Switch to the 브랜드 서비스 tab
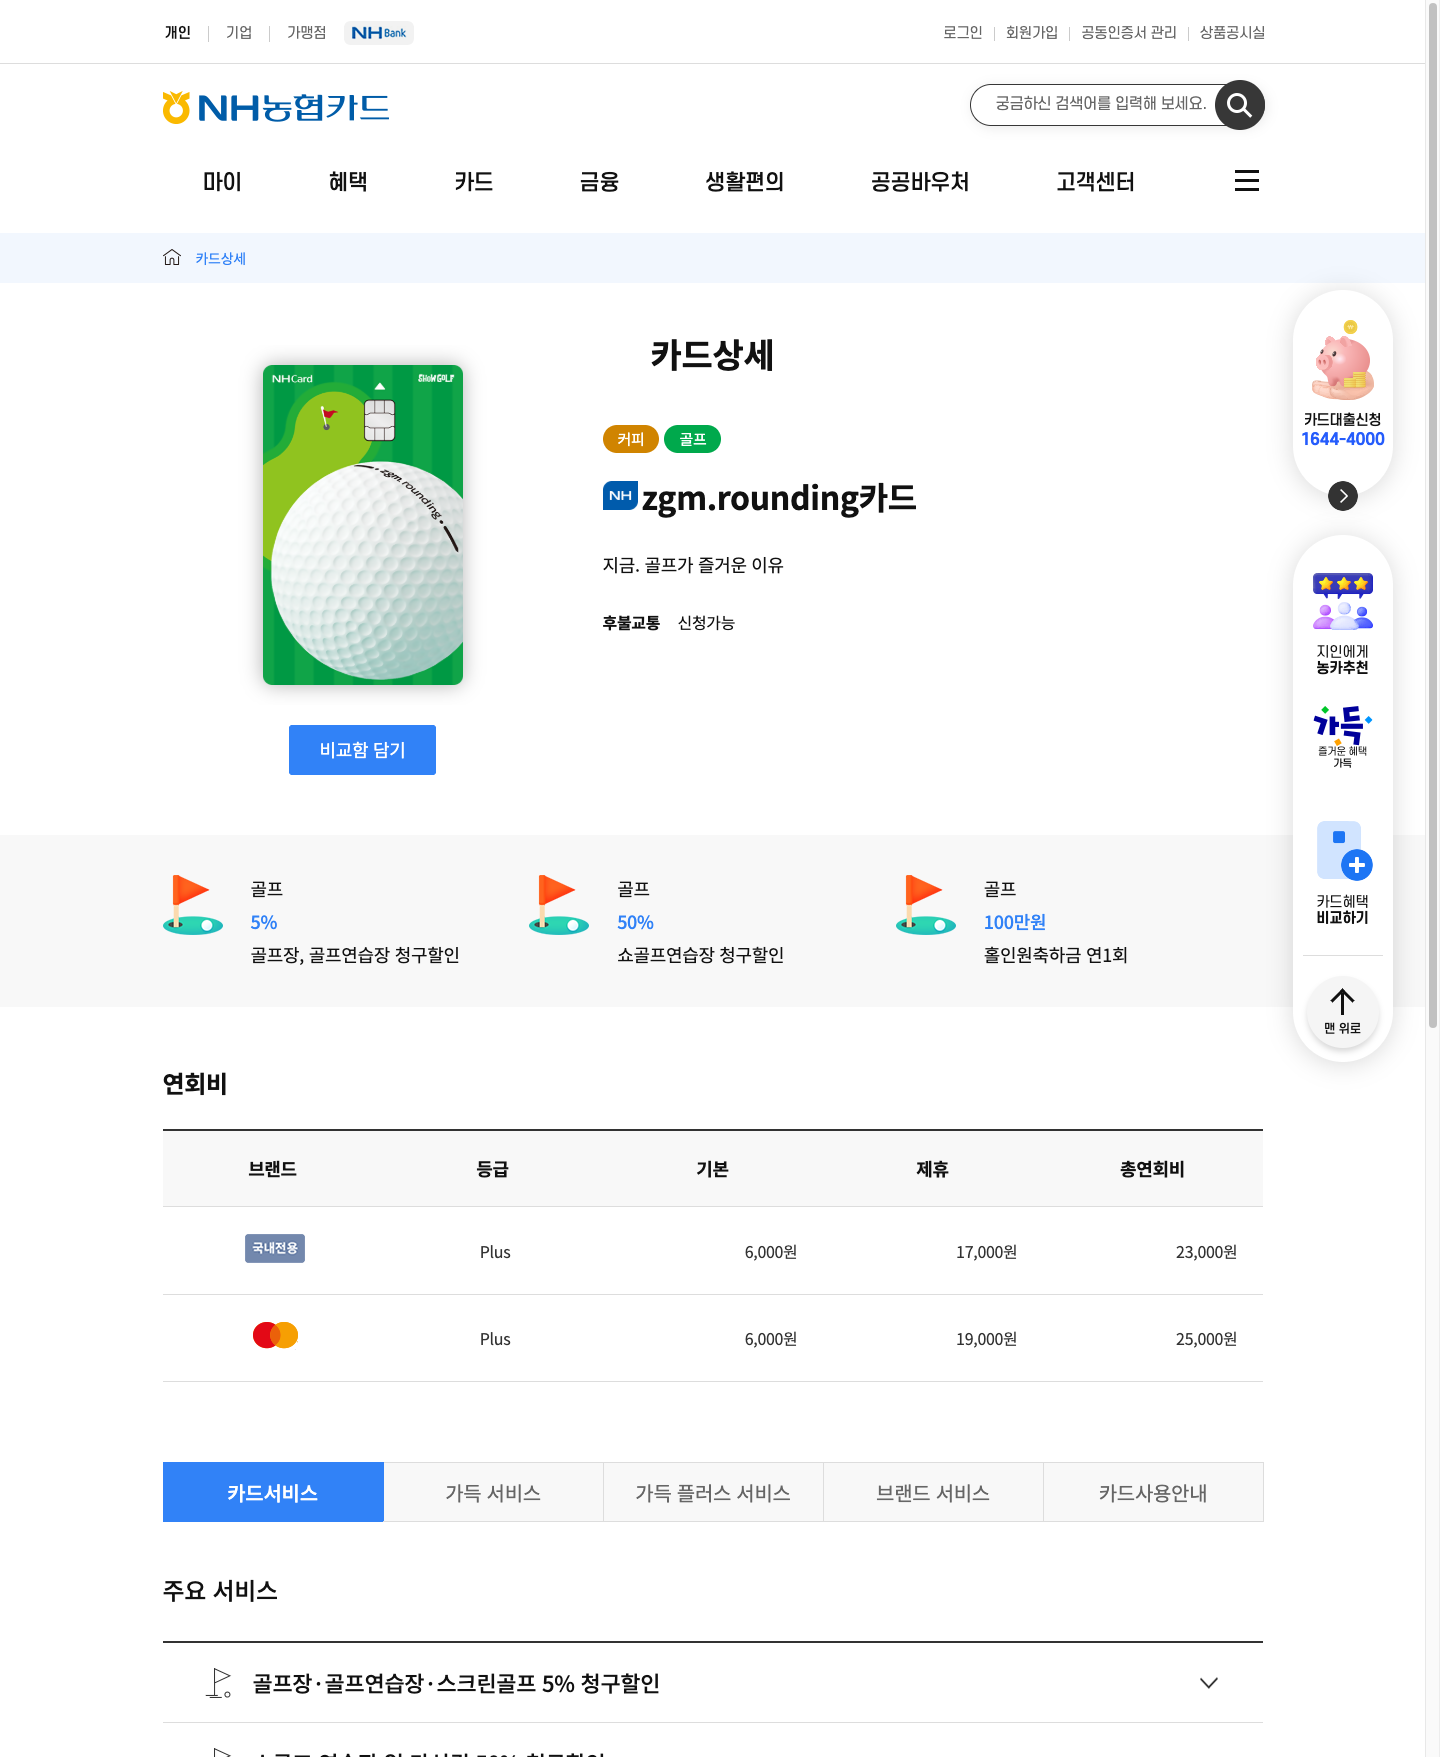The width and height of the screenshot is (1440, 1757). click(933, 1492)
